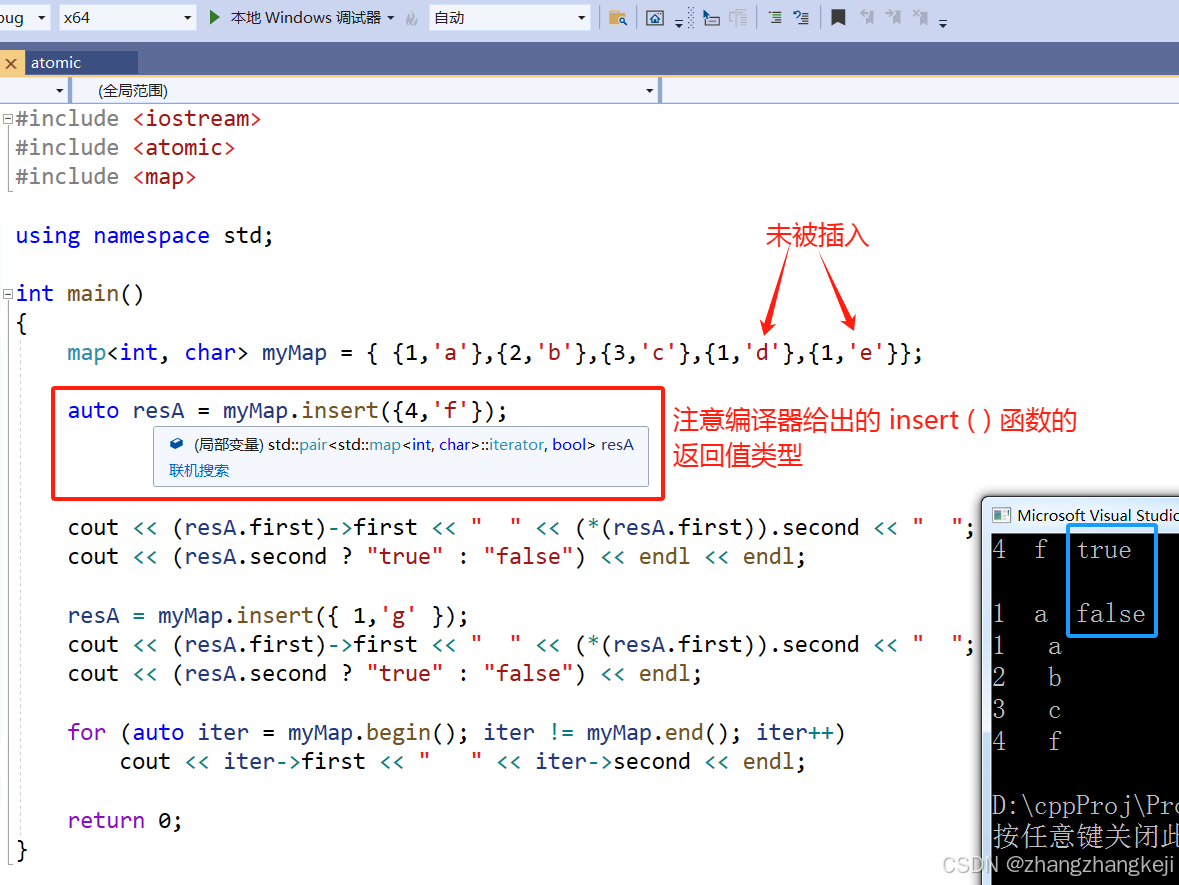
Task: Click '#include <iostream>' line
Action: [138, 119]
